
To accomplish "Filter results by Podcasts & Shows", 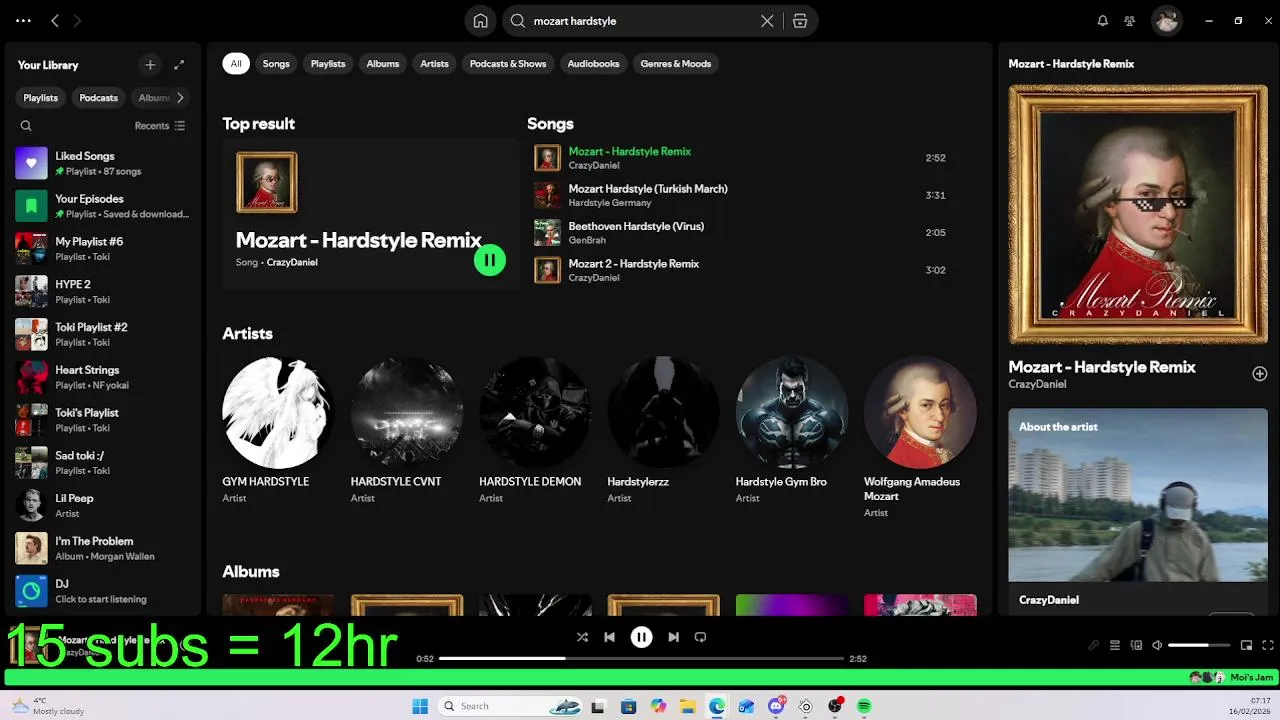I will 508,64.
